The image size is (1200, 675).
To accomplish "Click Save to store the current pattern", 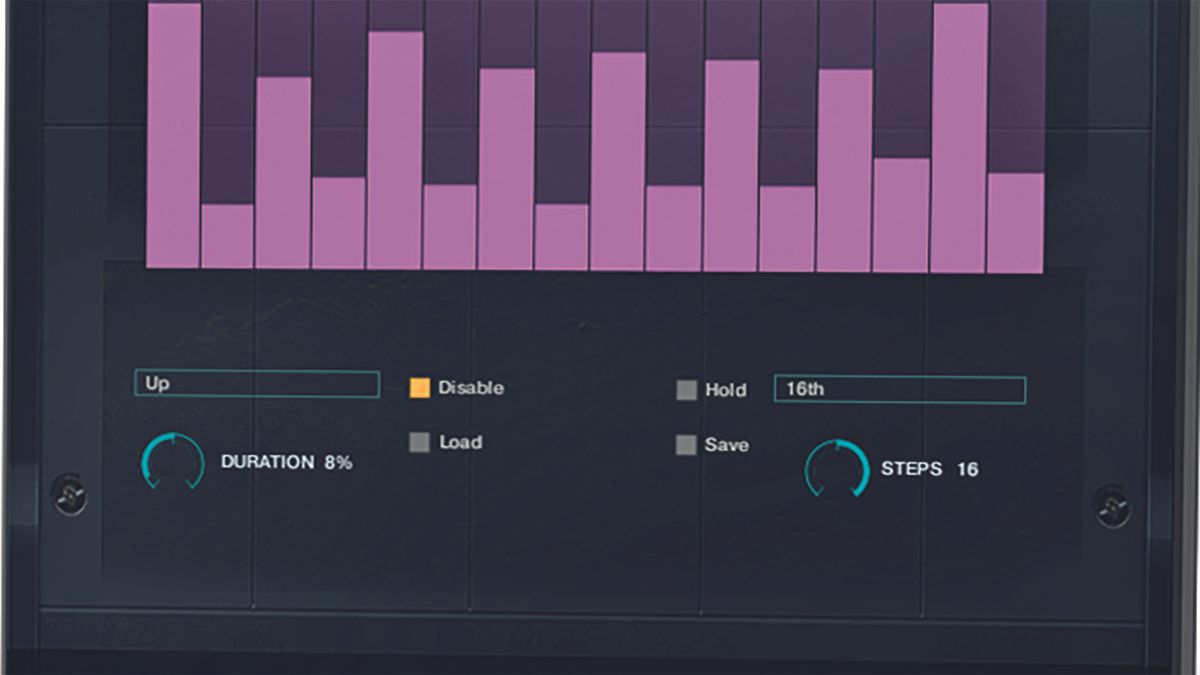I will click(x=687, y=445).
